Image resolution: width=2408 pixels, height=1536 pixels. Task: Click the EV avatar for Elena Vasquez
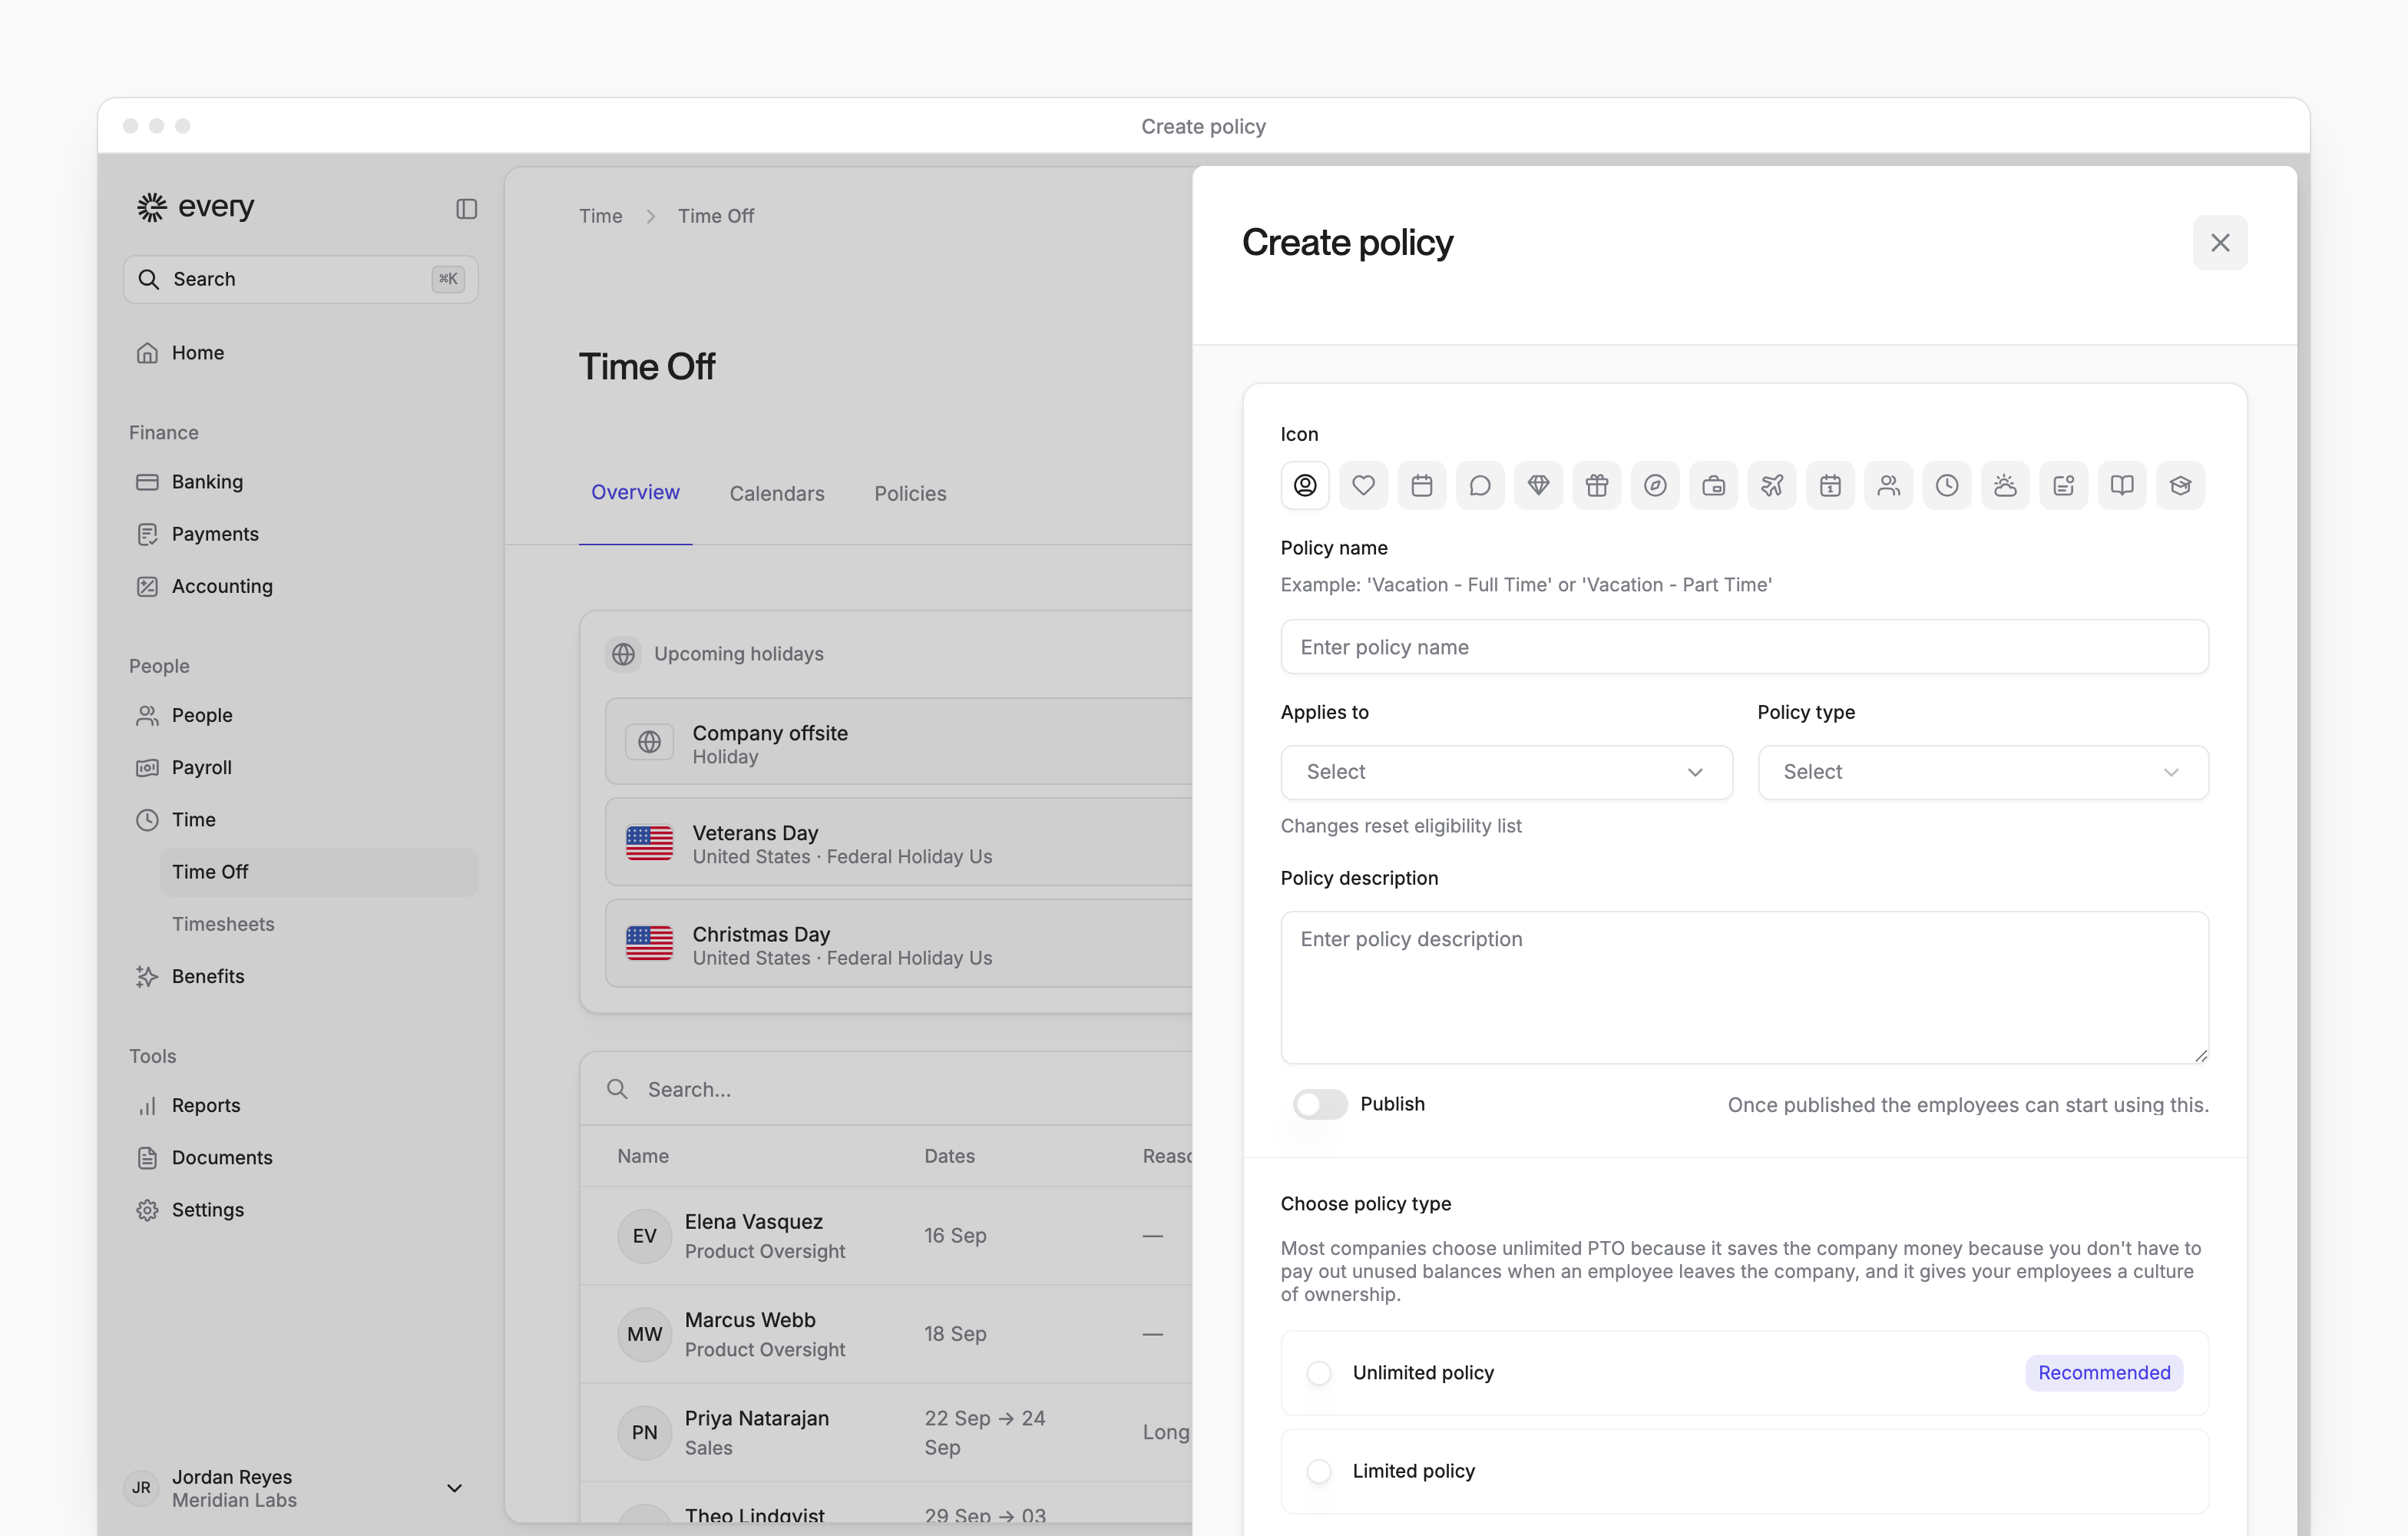pyautogui.click(x=645, y=1236)
